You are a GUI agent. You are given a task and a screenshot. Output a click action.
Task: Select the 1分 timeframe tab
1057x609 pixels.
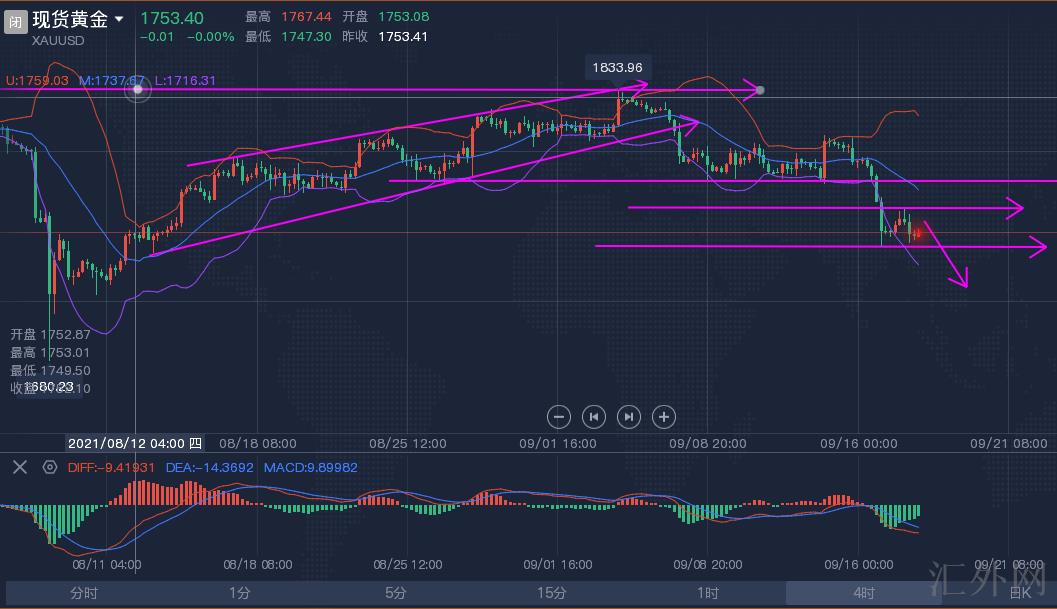tap(239, 593)
